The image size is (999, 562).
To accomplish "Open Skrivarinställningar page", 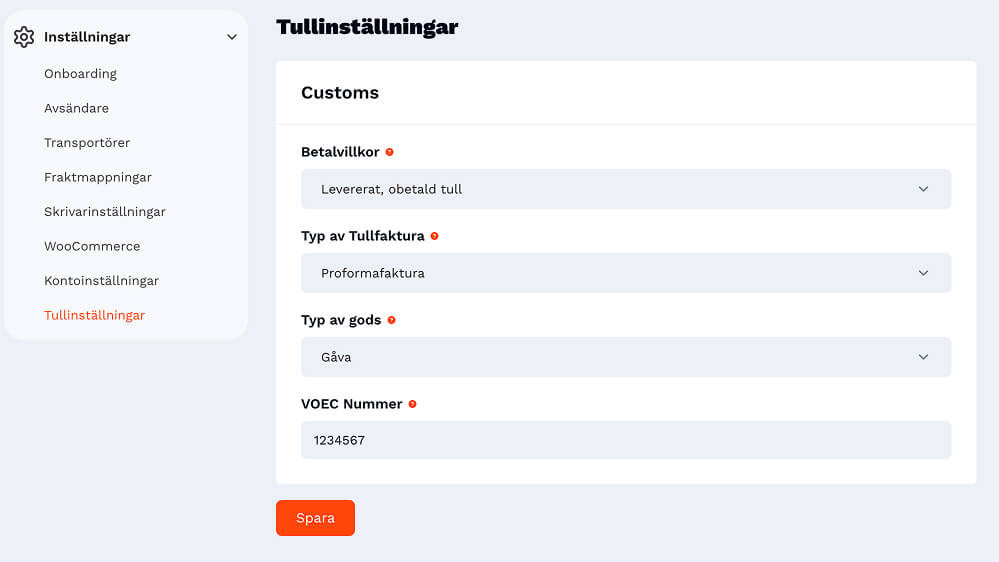I will pos(105,211).
